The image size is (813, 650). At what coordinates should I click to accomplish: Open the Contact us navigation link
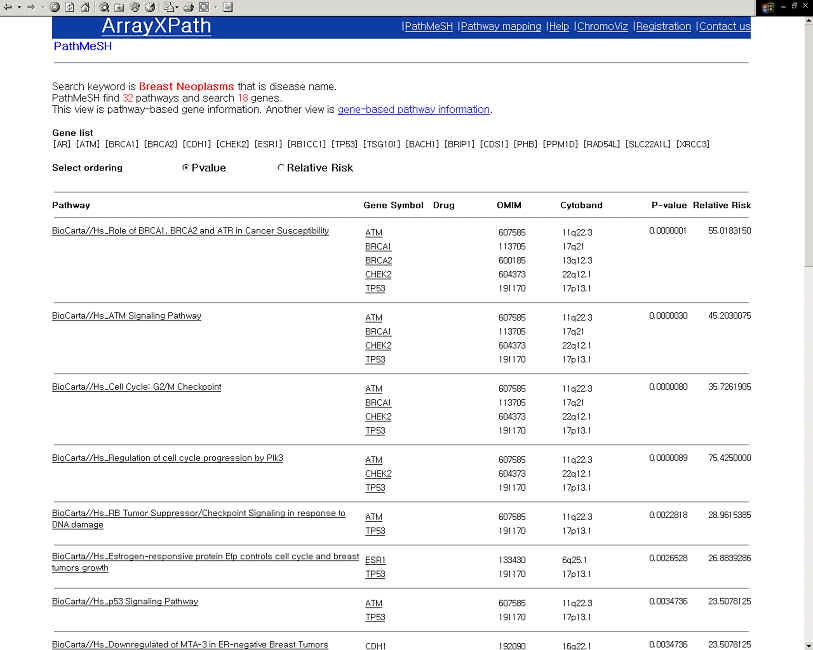coord(724,26)
